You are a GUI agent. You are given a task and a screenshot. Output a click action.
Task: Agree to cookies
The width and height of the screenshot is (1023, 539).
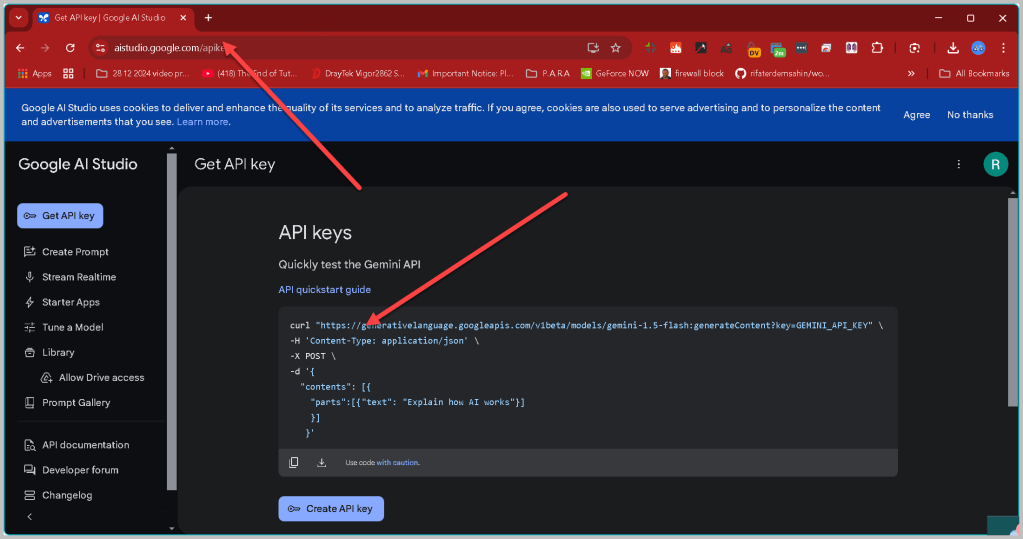tap(917, 115)
